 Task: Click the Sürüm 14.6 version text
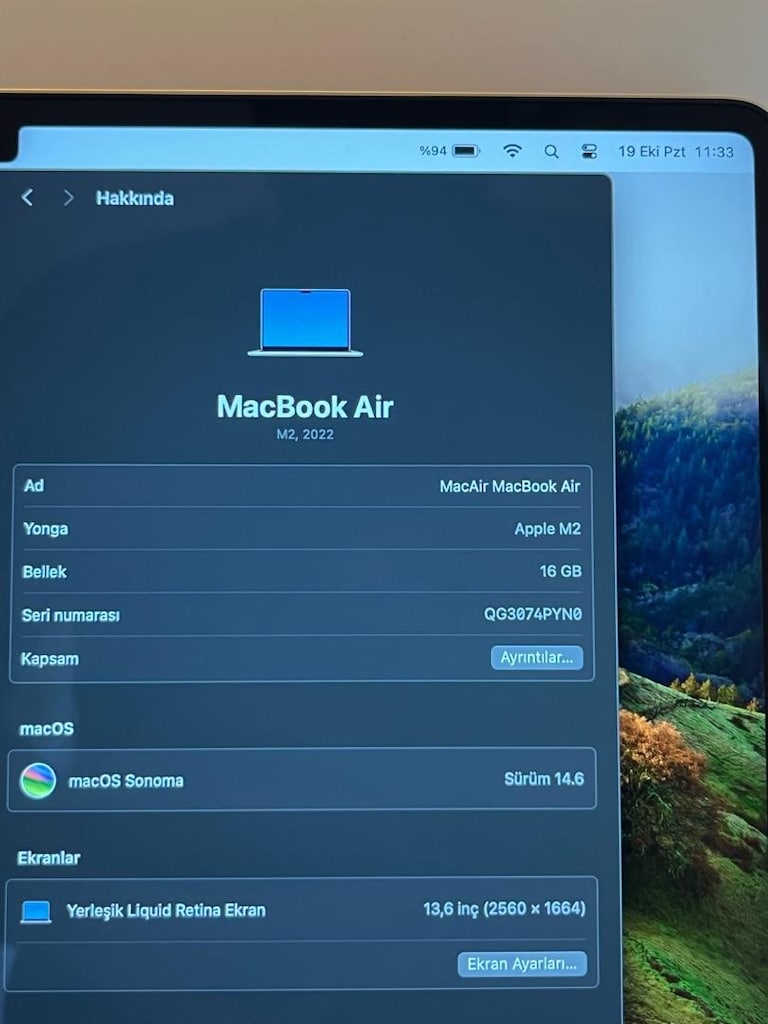[x=543, y=778]
